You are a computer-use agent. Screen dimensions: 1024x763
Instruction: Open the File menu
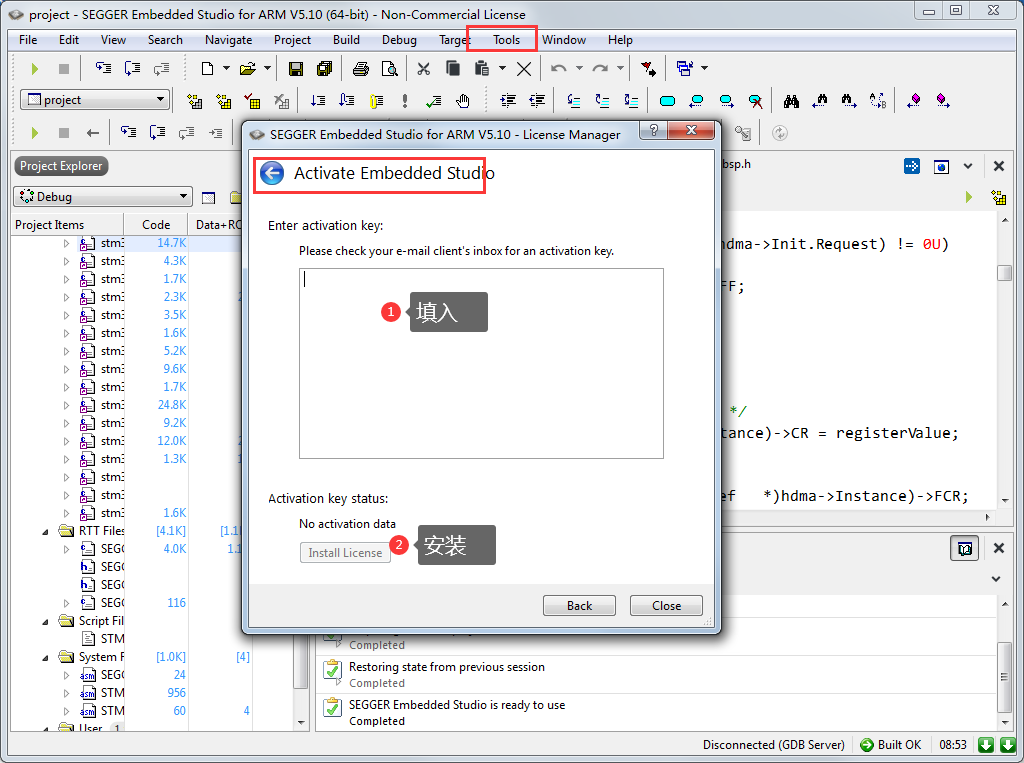pyautogui.click(x=28, y=40)
